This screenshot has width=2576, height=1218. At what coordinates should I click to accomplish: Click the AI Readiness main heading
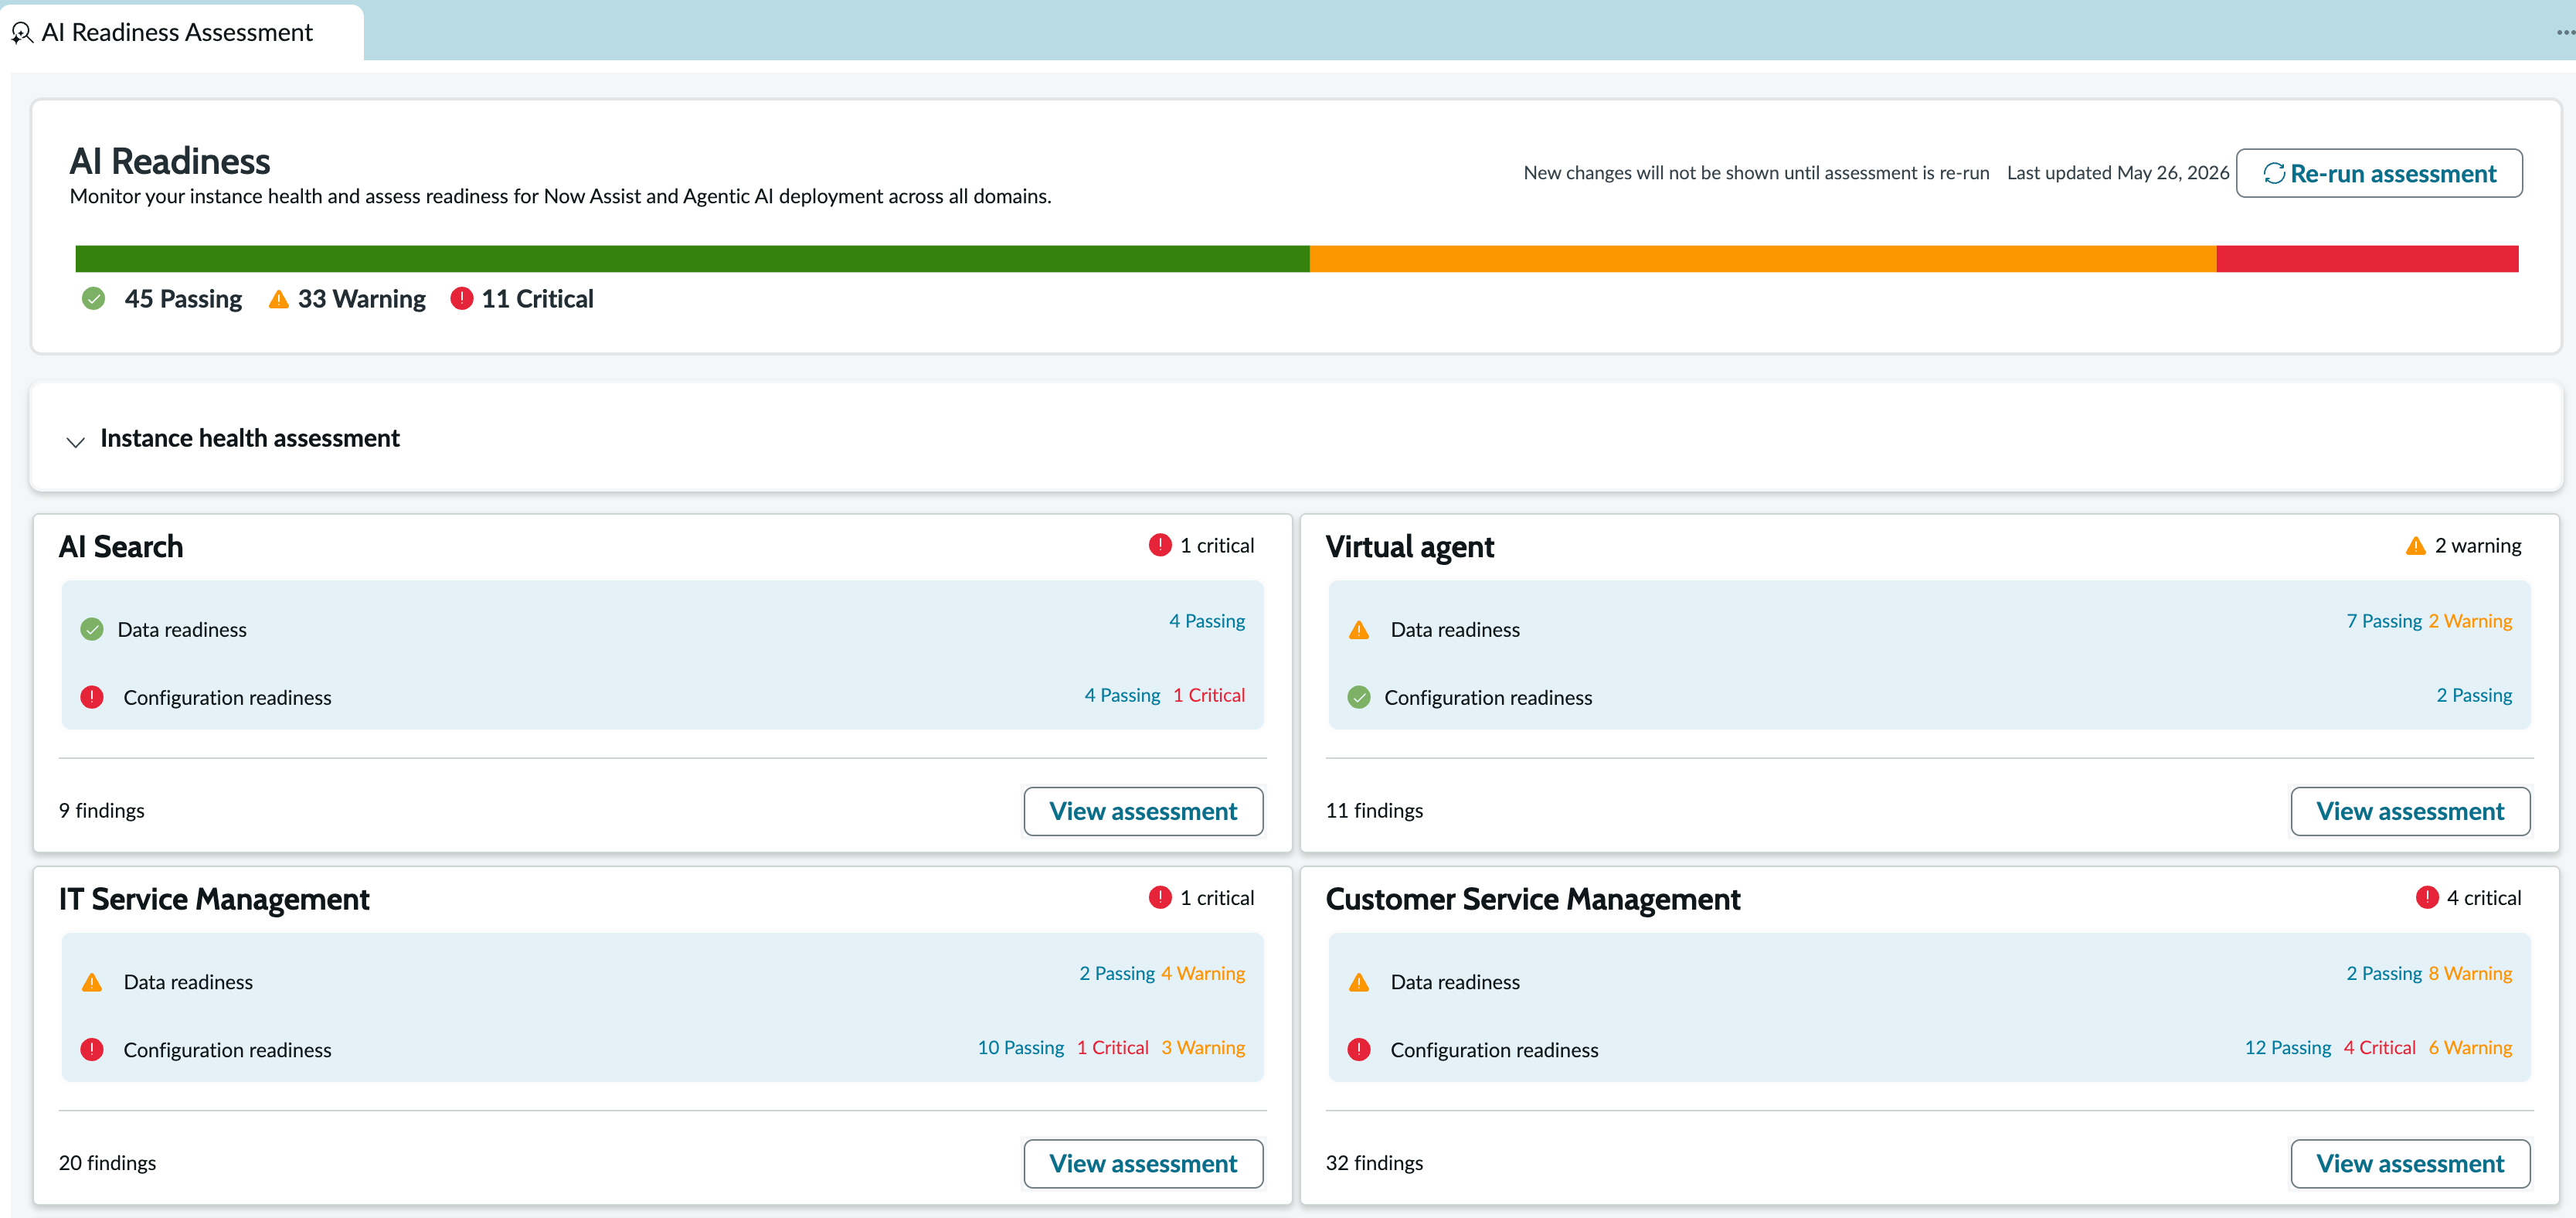click(x=169, y=161)
